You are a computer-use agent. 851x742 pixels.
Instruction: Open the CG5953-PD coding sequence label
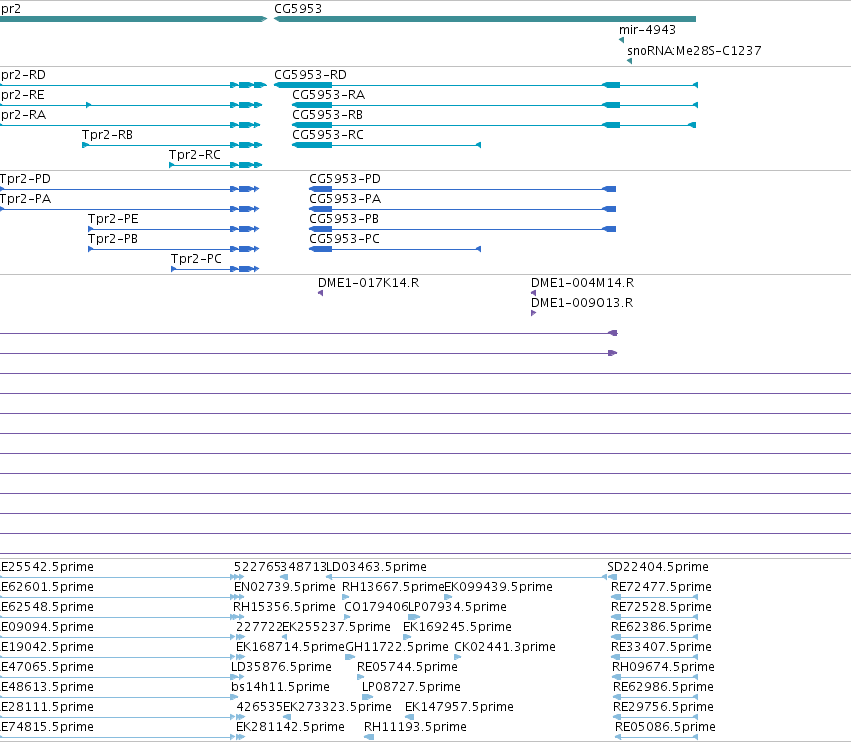pos(345,179)
